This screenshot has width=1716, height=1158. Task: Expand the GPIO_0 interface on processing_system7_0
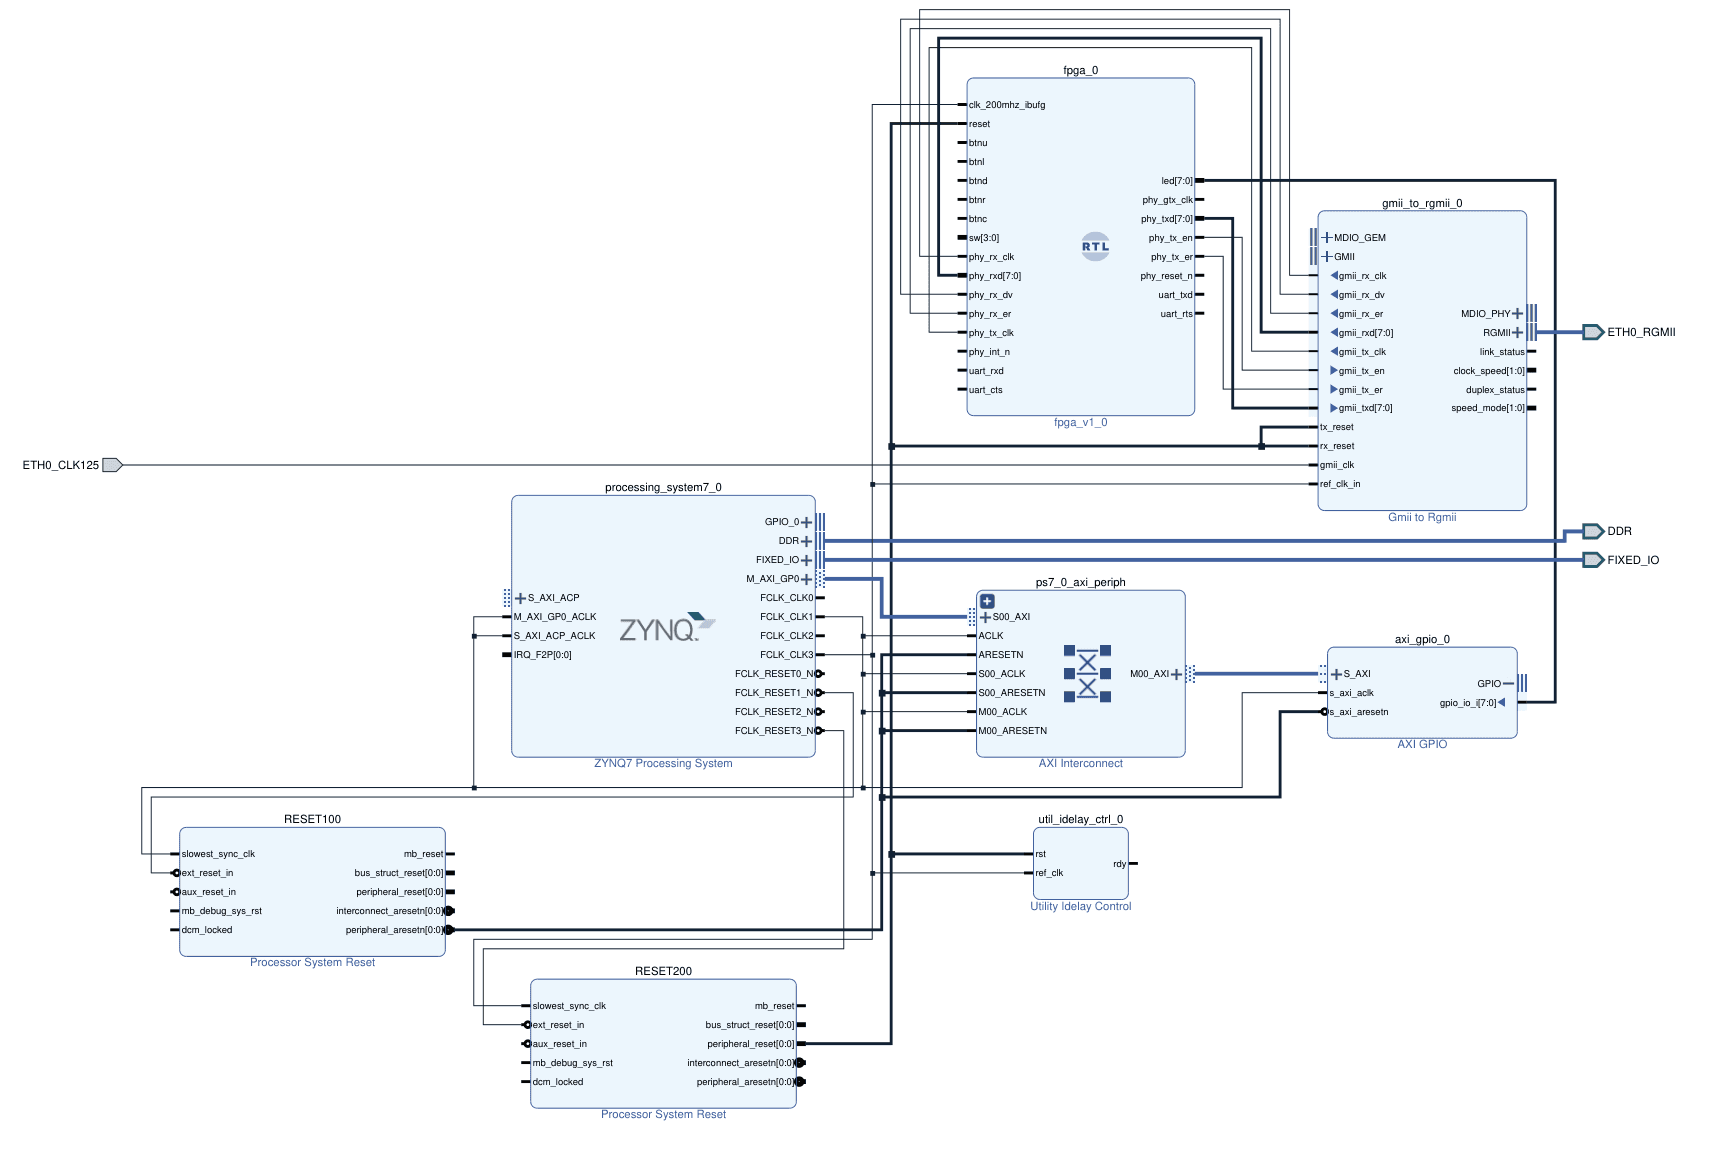click(806, 522)
